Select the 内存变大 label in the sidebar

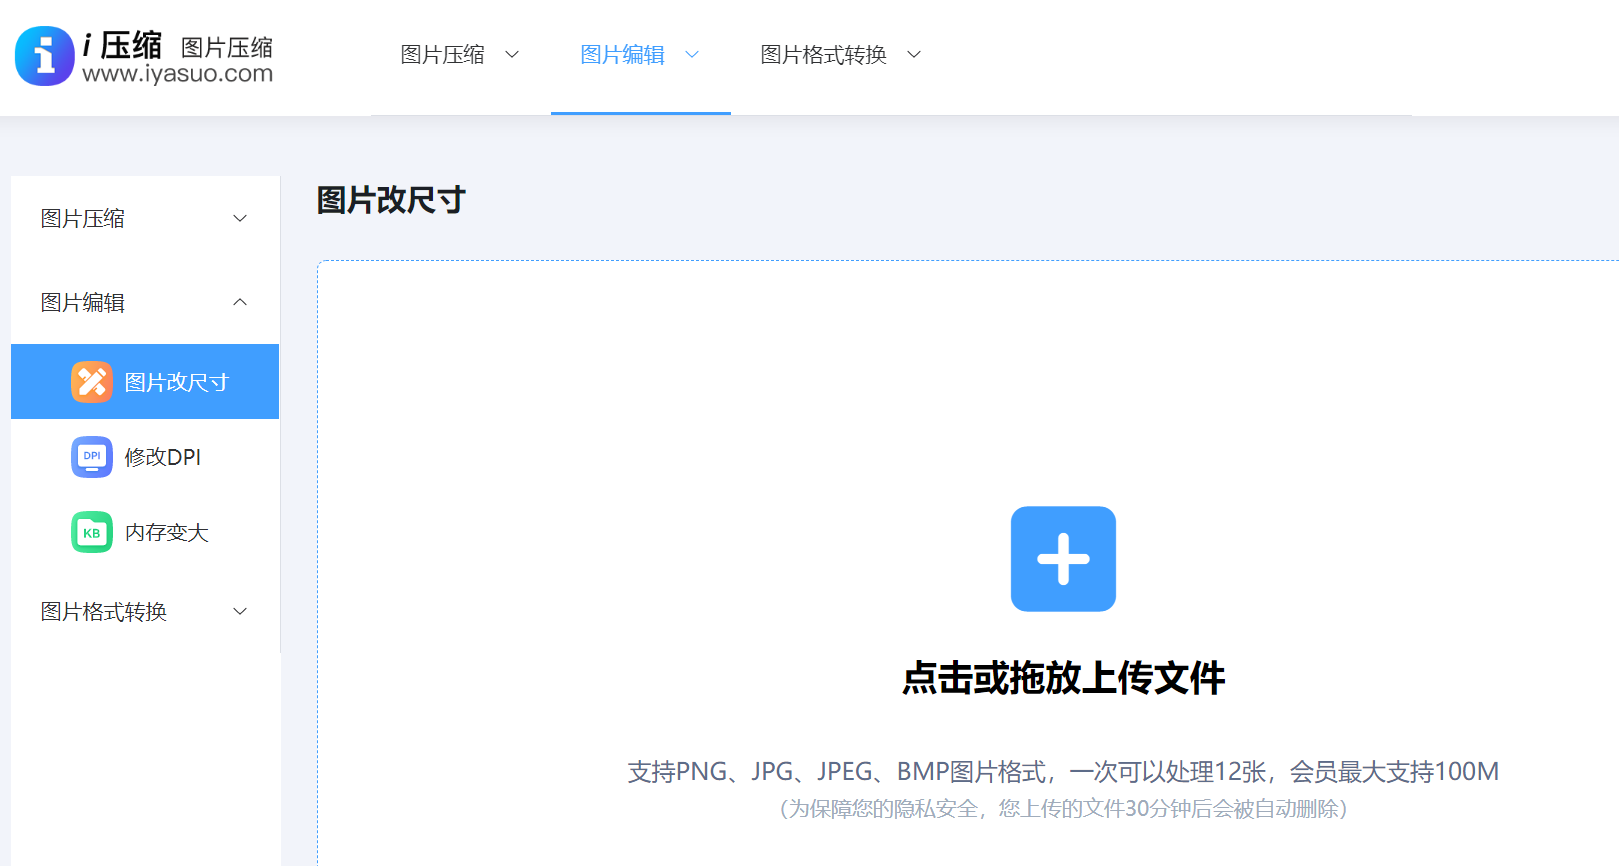click(167, 533)
